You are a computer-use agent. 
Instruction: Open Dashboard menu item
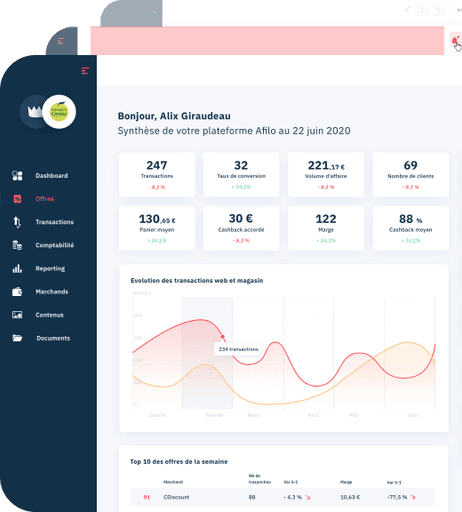click(52, 176)
